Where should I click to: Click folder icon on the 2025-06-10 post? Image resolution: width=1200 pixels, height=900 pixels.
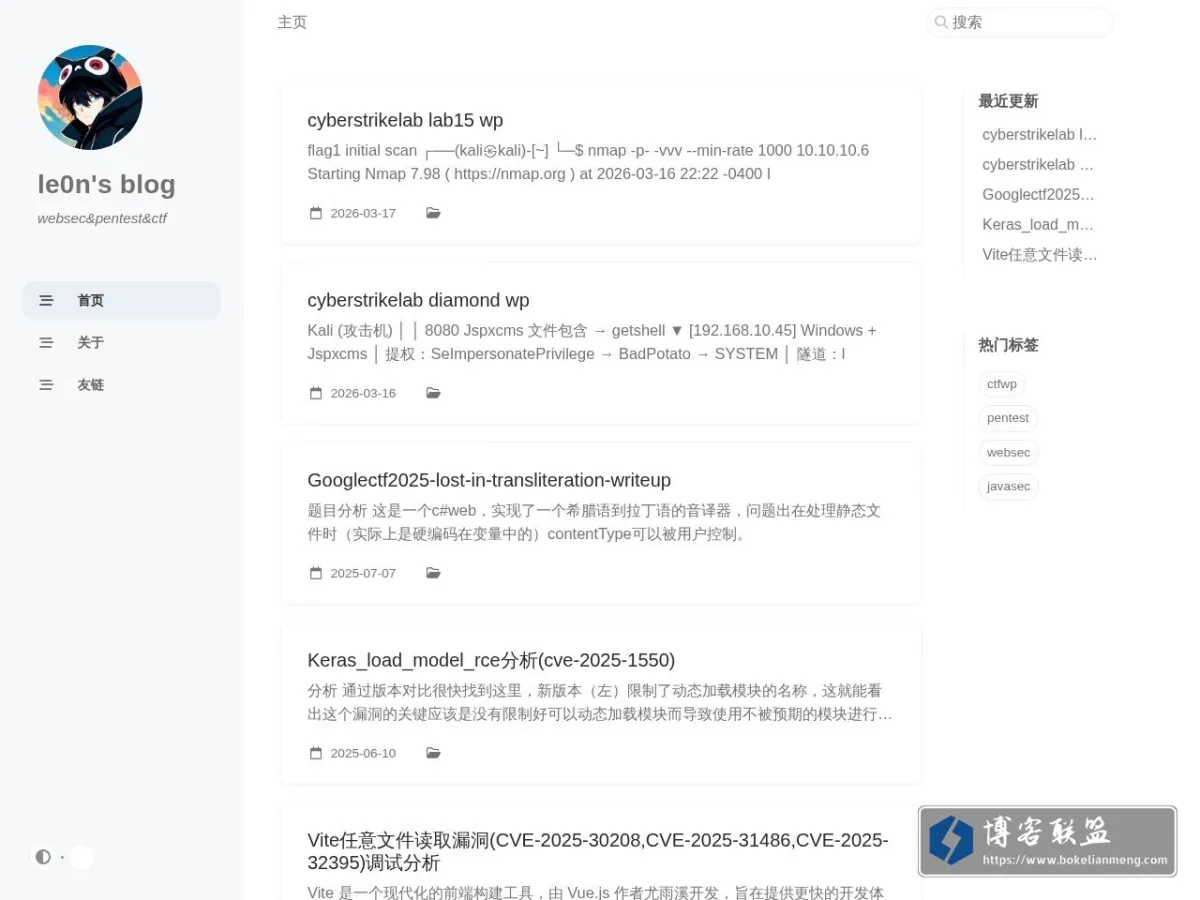433,753
